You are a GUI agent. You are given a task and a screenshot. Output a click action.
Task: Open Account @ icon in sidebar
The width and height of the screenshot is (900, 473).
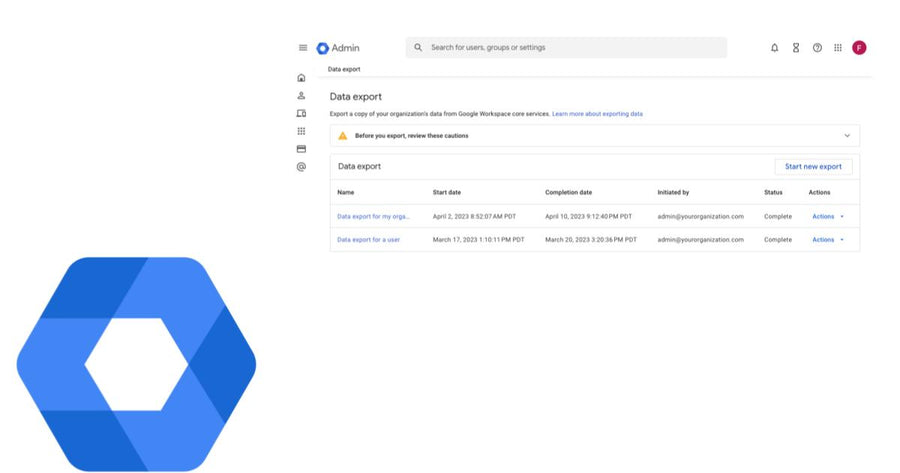[301, 166]
